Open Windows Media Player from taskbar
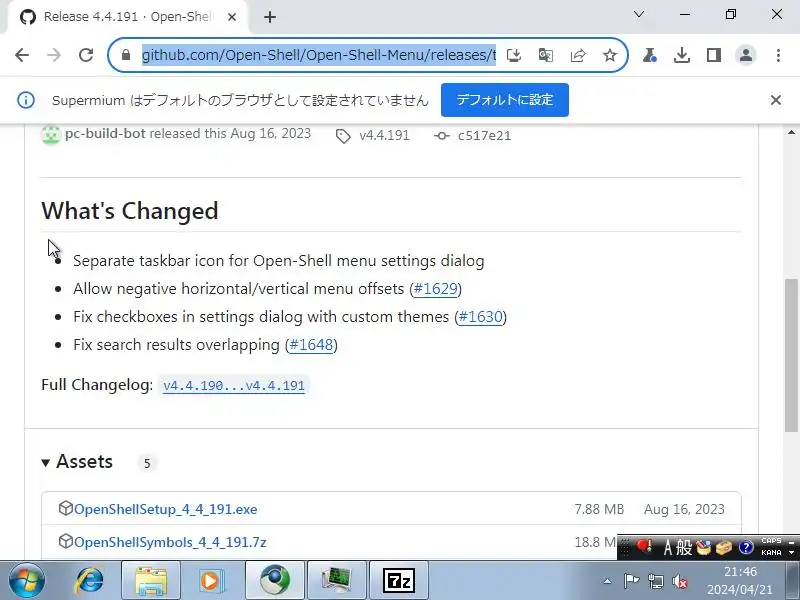The width and height of the screenshot is (800, 600). (x=211, y=581)
